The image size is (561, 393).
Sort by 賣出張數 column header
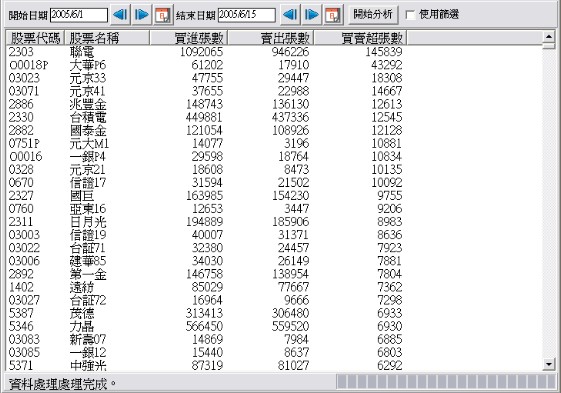pyautogui.click(x=271, y=38)
